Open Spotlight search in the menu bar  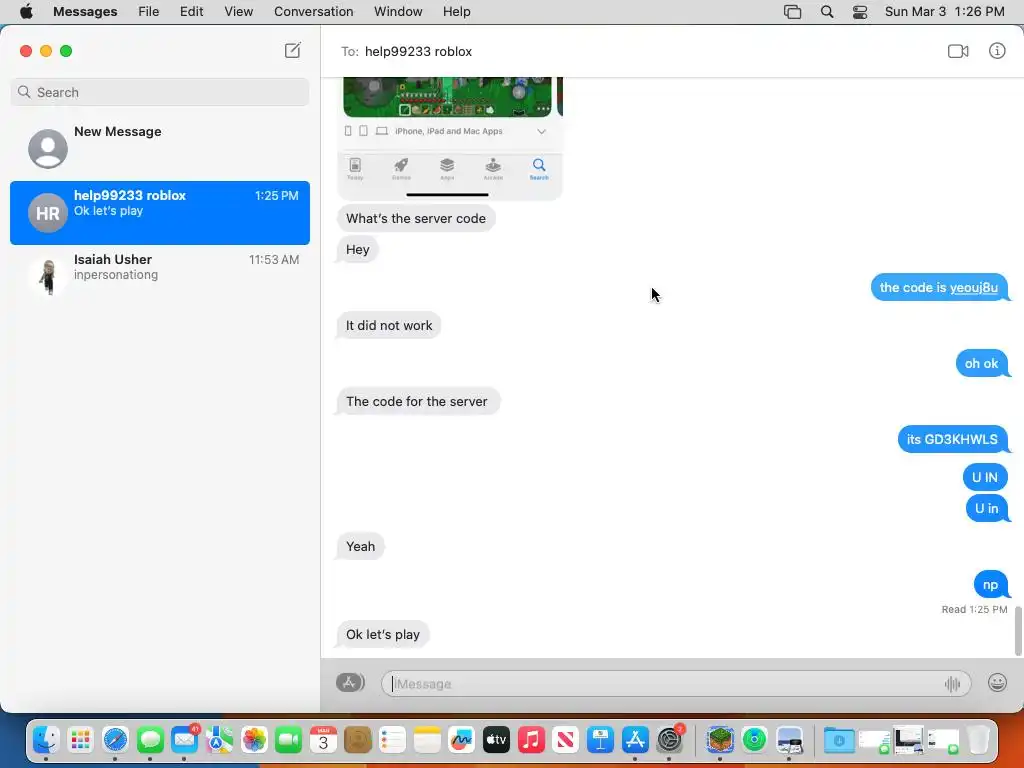click(827, 12)
